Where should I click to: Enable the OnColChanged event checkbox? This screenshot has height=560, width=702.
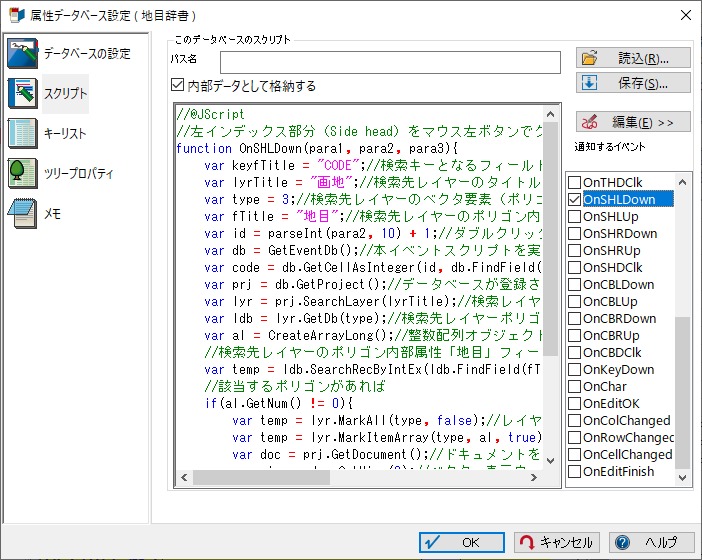(574, 420)
